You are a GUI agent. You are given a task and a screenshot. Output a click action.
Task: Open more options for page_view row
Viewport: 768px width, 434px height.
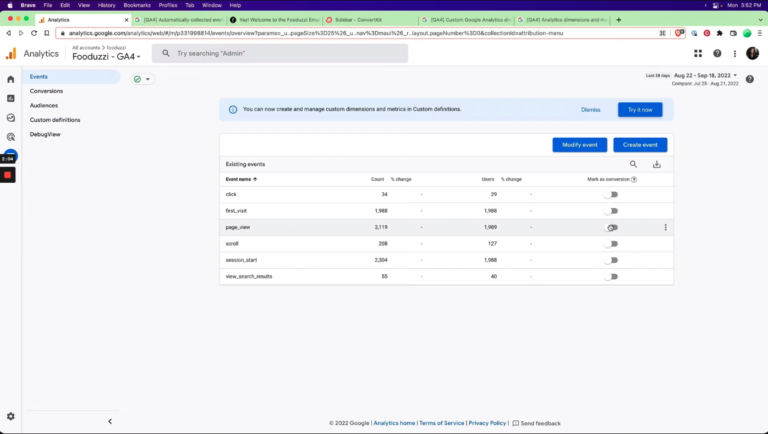coord(665,227)
